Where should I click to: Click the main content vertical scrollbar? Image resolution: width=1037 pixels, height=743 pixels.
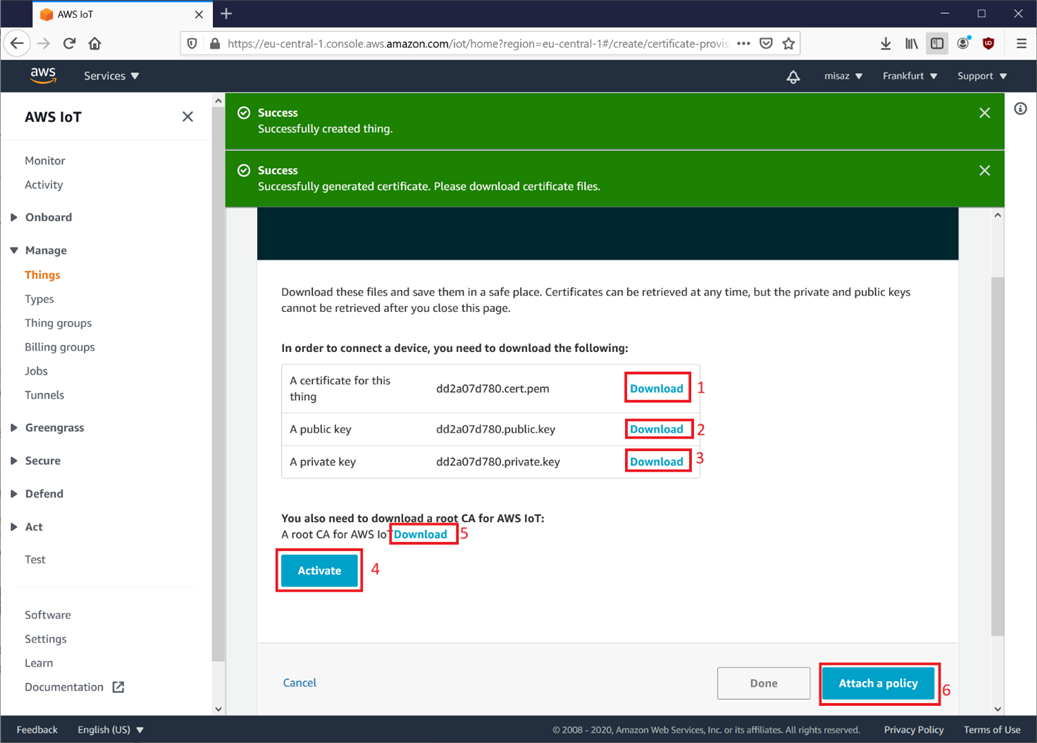(x=997, y=457)
